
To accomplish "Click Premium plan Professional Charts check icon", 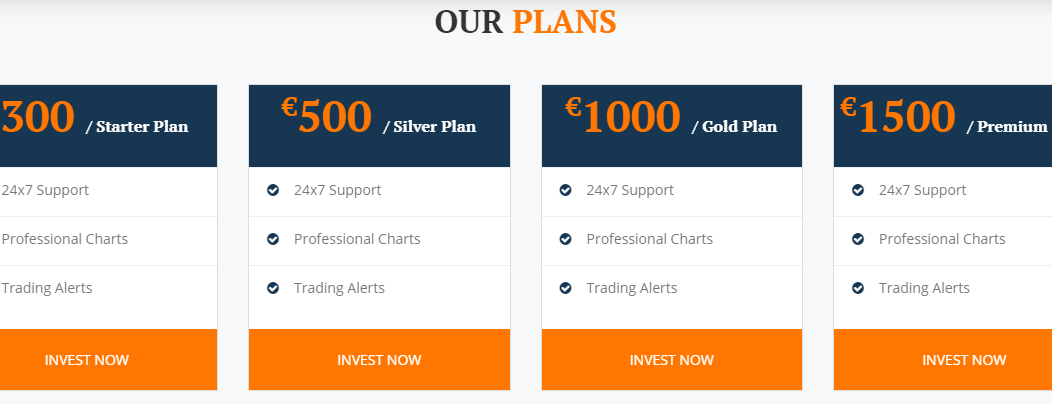I will pyautogui.click(x=858, y=239).
